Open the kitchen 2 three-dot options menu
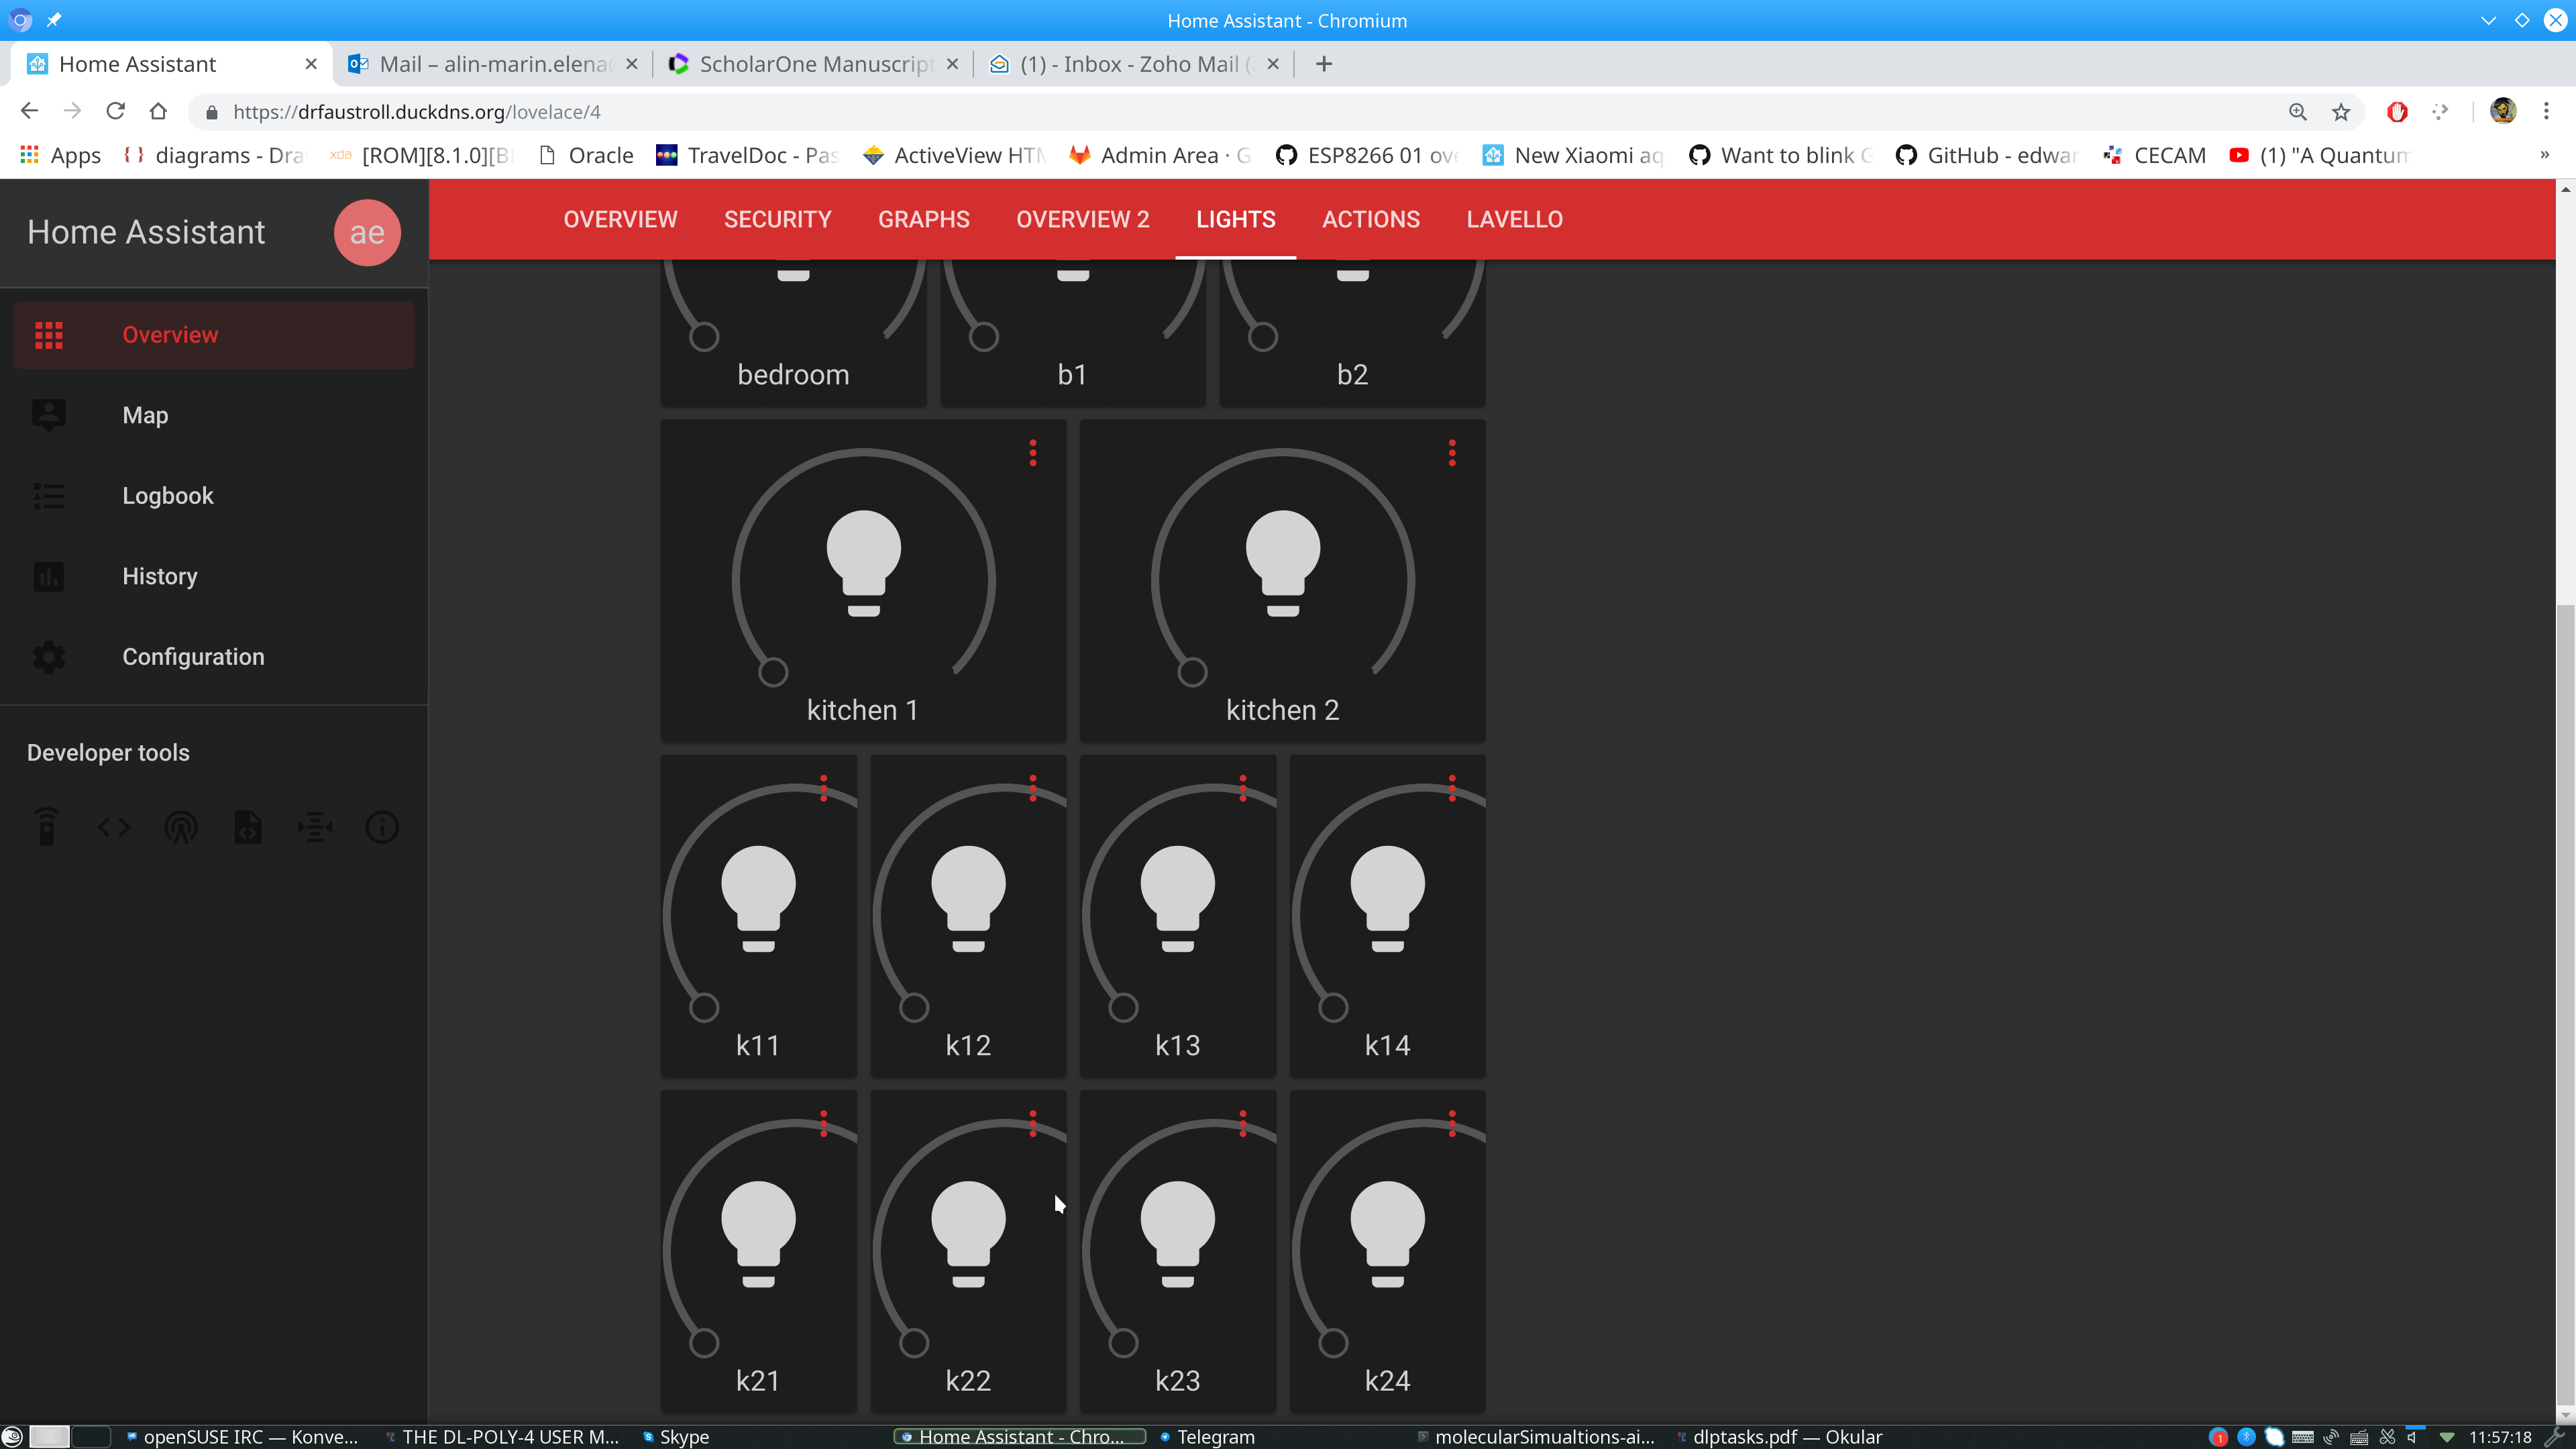2576x1449 pixels. 1452,453
